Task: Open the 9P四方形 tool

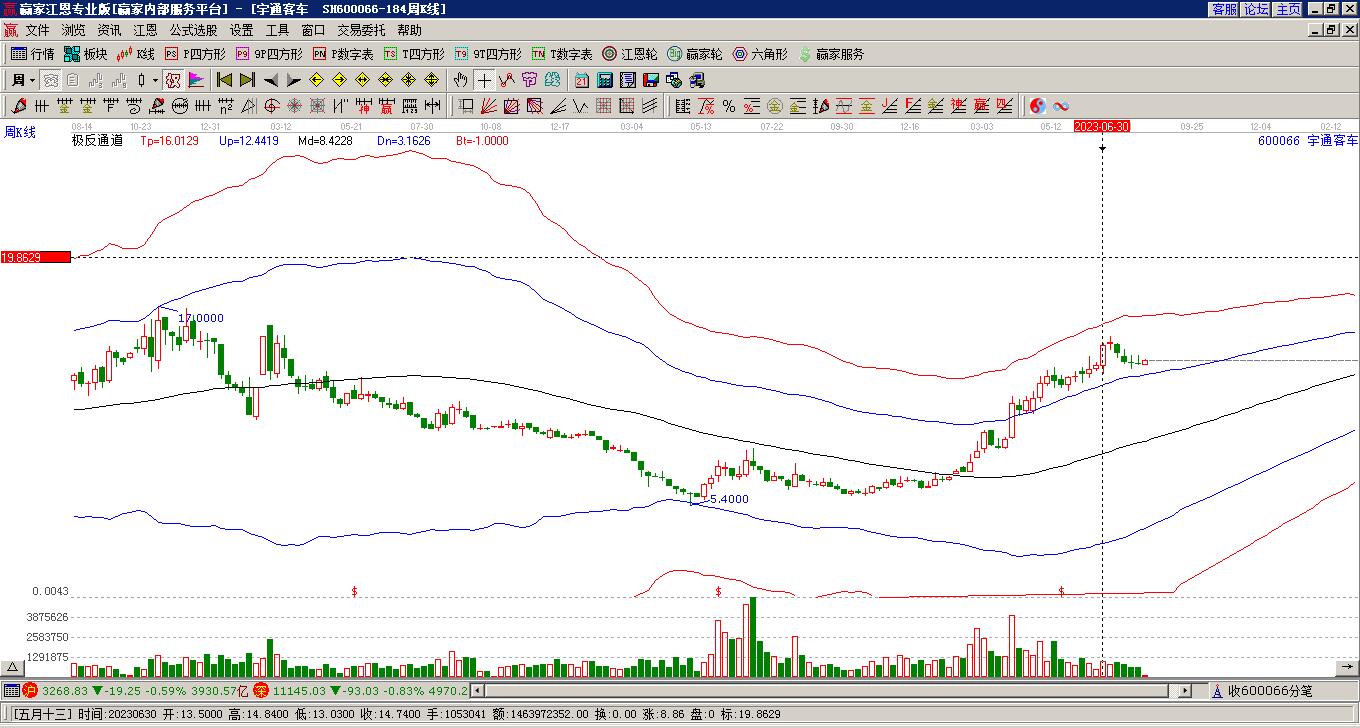Action: pos(269,54)
